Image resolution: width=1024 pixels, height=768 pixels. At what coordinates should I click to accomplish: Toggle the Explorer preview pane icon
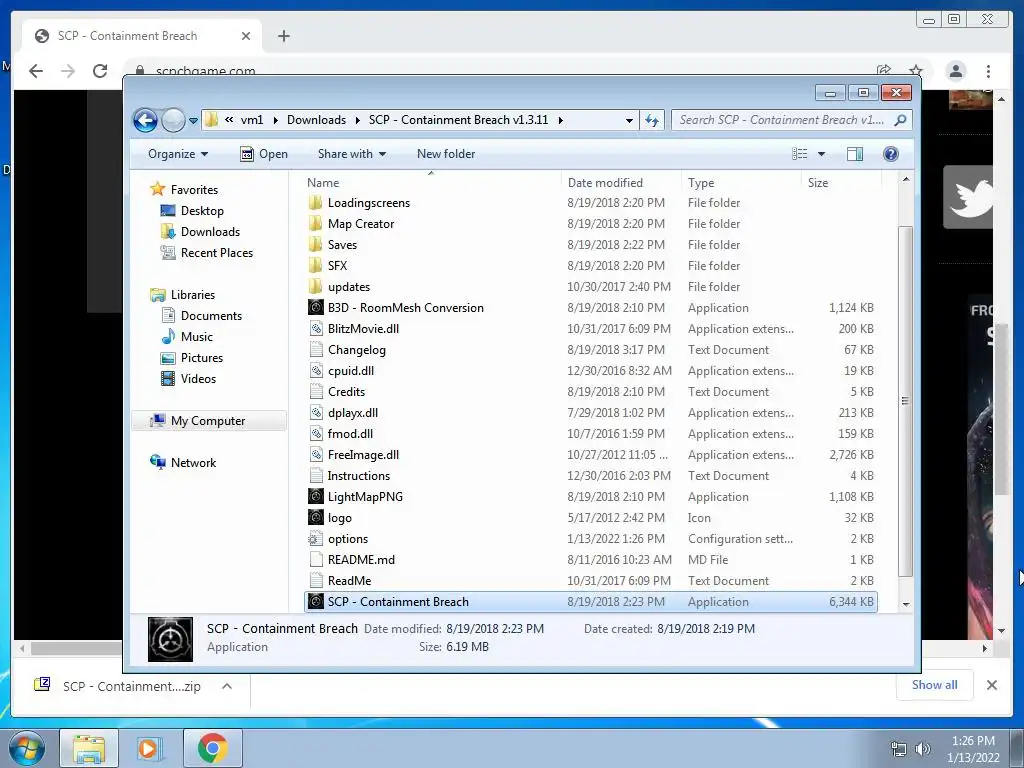[854, 154]
